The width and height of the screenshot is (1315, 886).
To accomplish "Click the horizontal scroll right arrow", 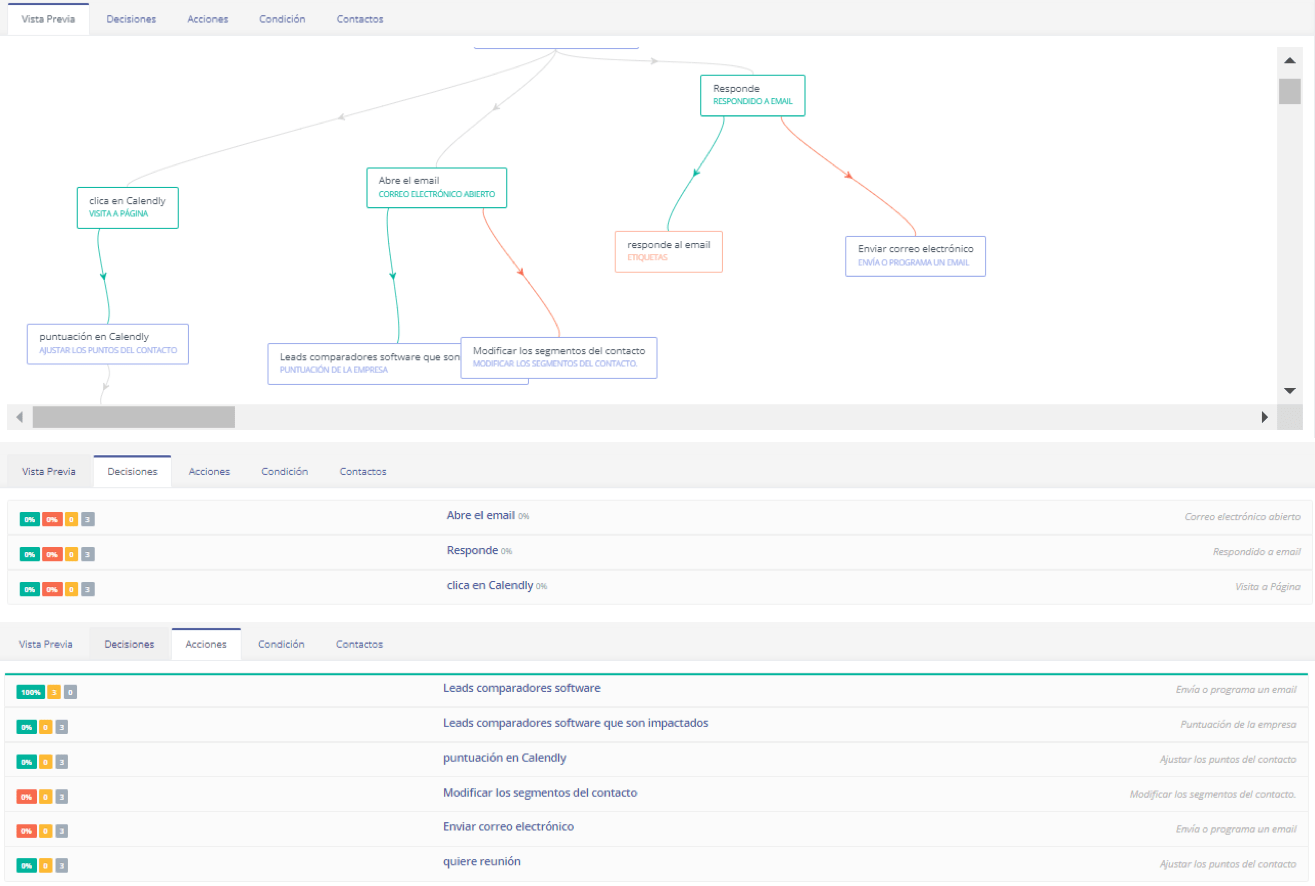I will [x=1264, y=417].
